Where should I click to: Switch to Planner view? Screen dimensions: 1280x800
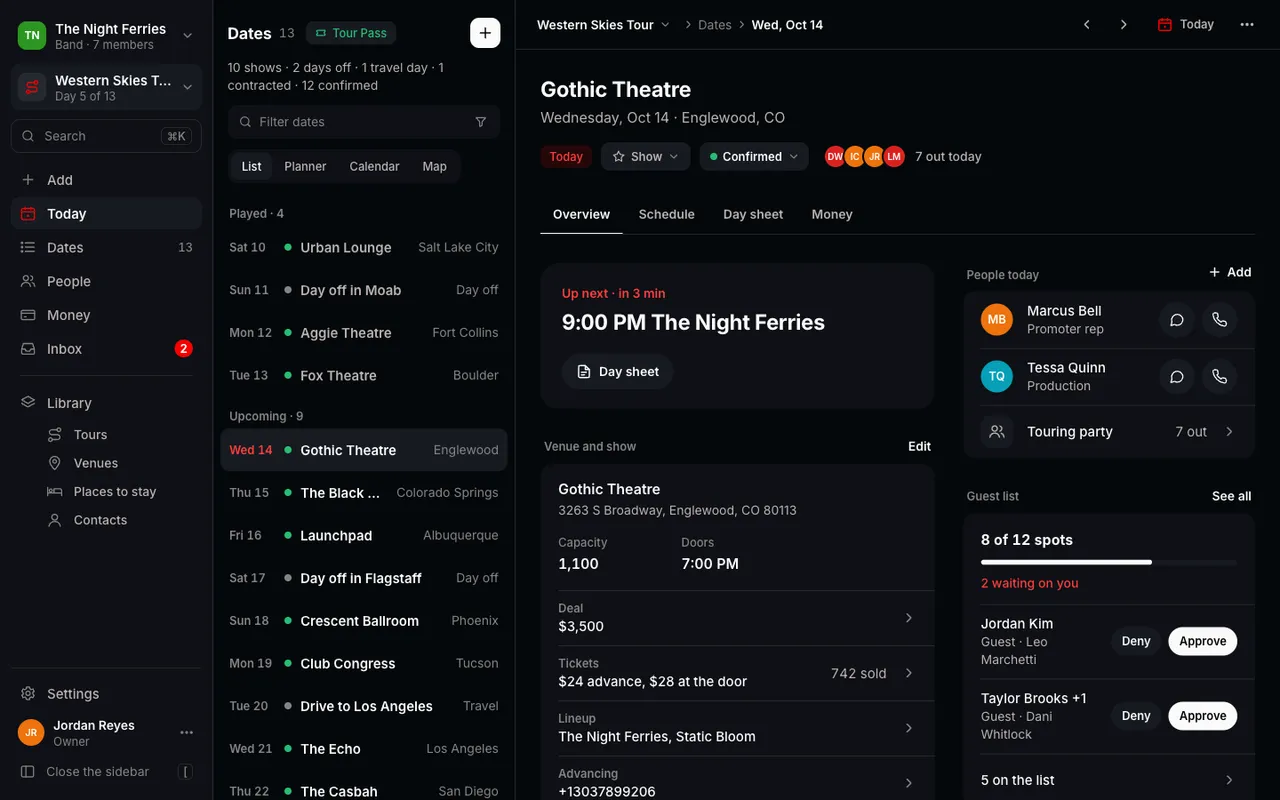point(305,167)
